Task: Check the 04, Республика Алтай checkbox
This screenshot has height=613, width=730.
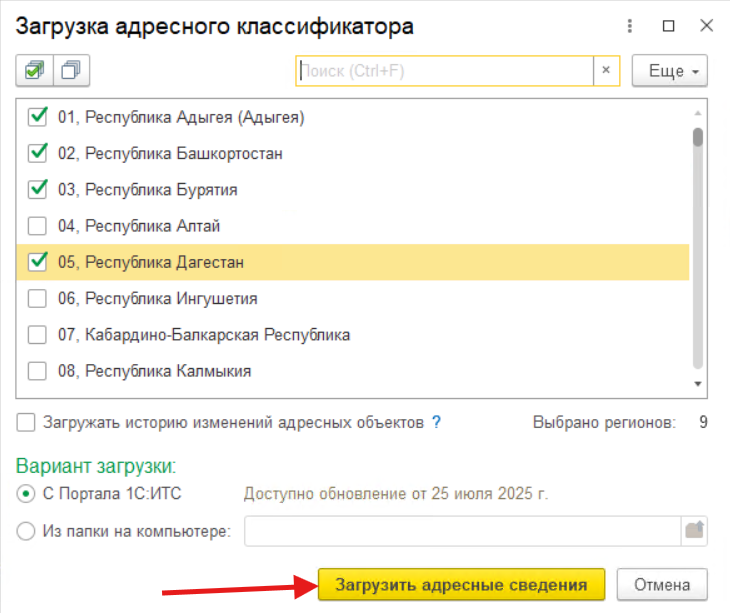Action: (x=37, y=226)
